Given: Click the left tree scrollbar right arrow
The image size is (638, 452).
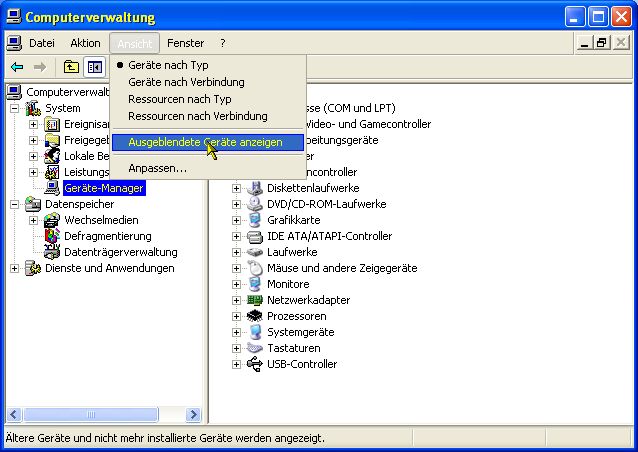Looking at the screenshot, I should [x=193, y=415].
